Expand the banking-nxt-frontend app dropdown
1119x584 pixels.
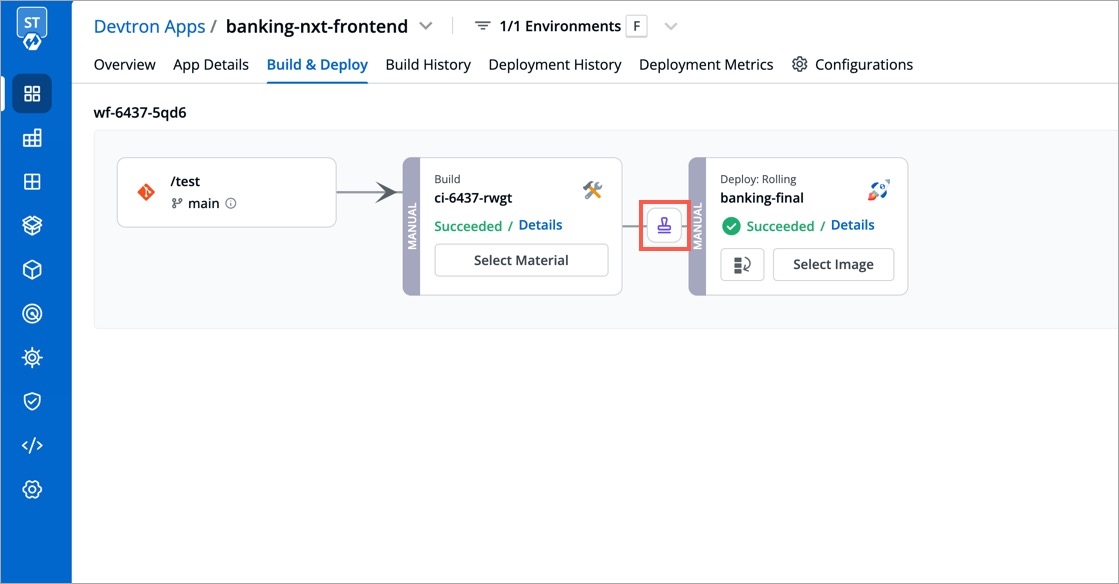click(x=426, y=26)
